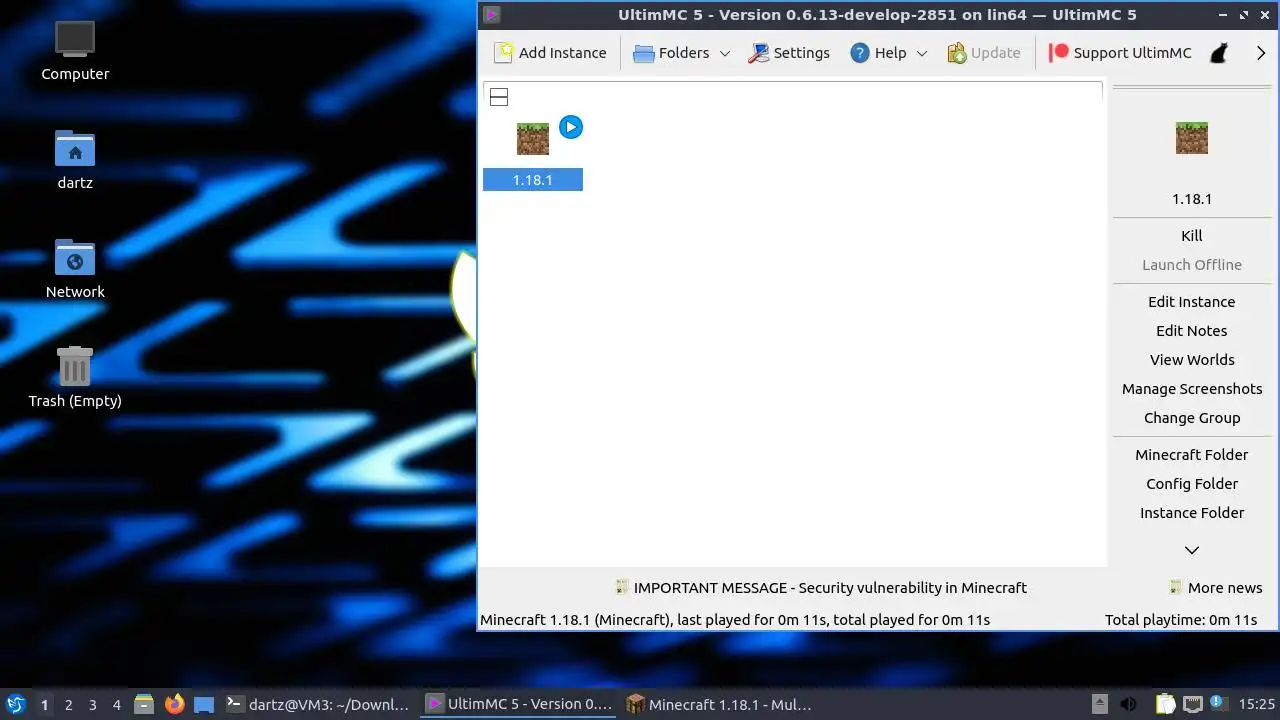1280x720 pixels.
Task: Open the Instance Folder
Action: 1192,513
